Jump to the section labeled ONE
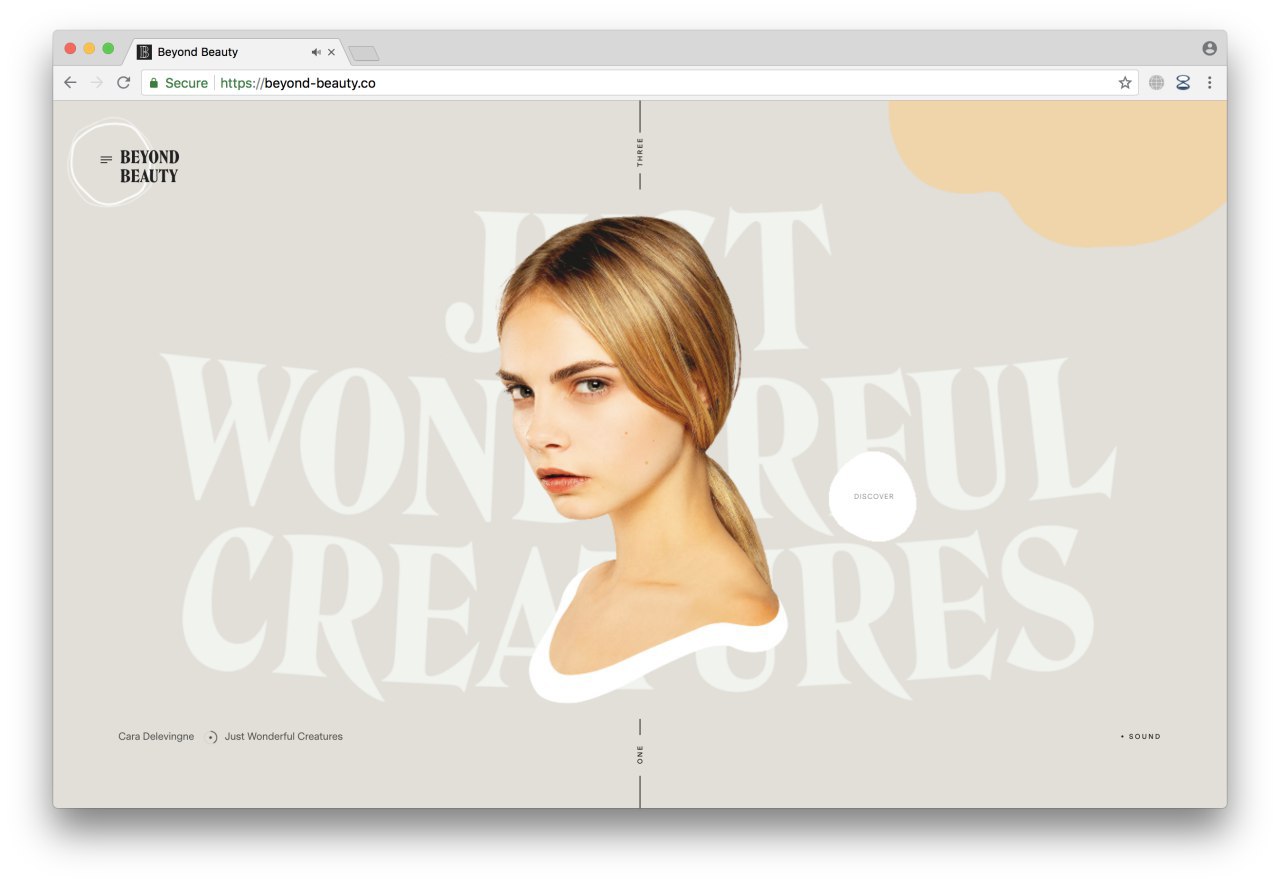This screenshot has width=1280, height=884. pos(640,755)
